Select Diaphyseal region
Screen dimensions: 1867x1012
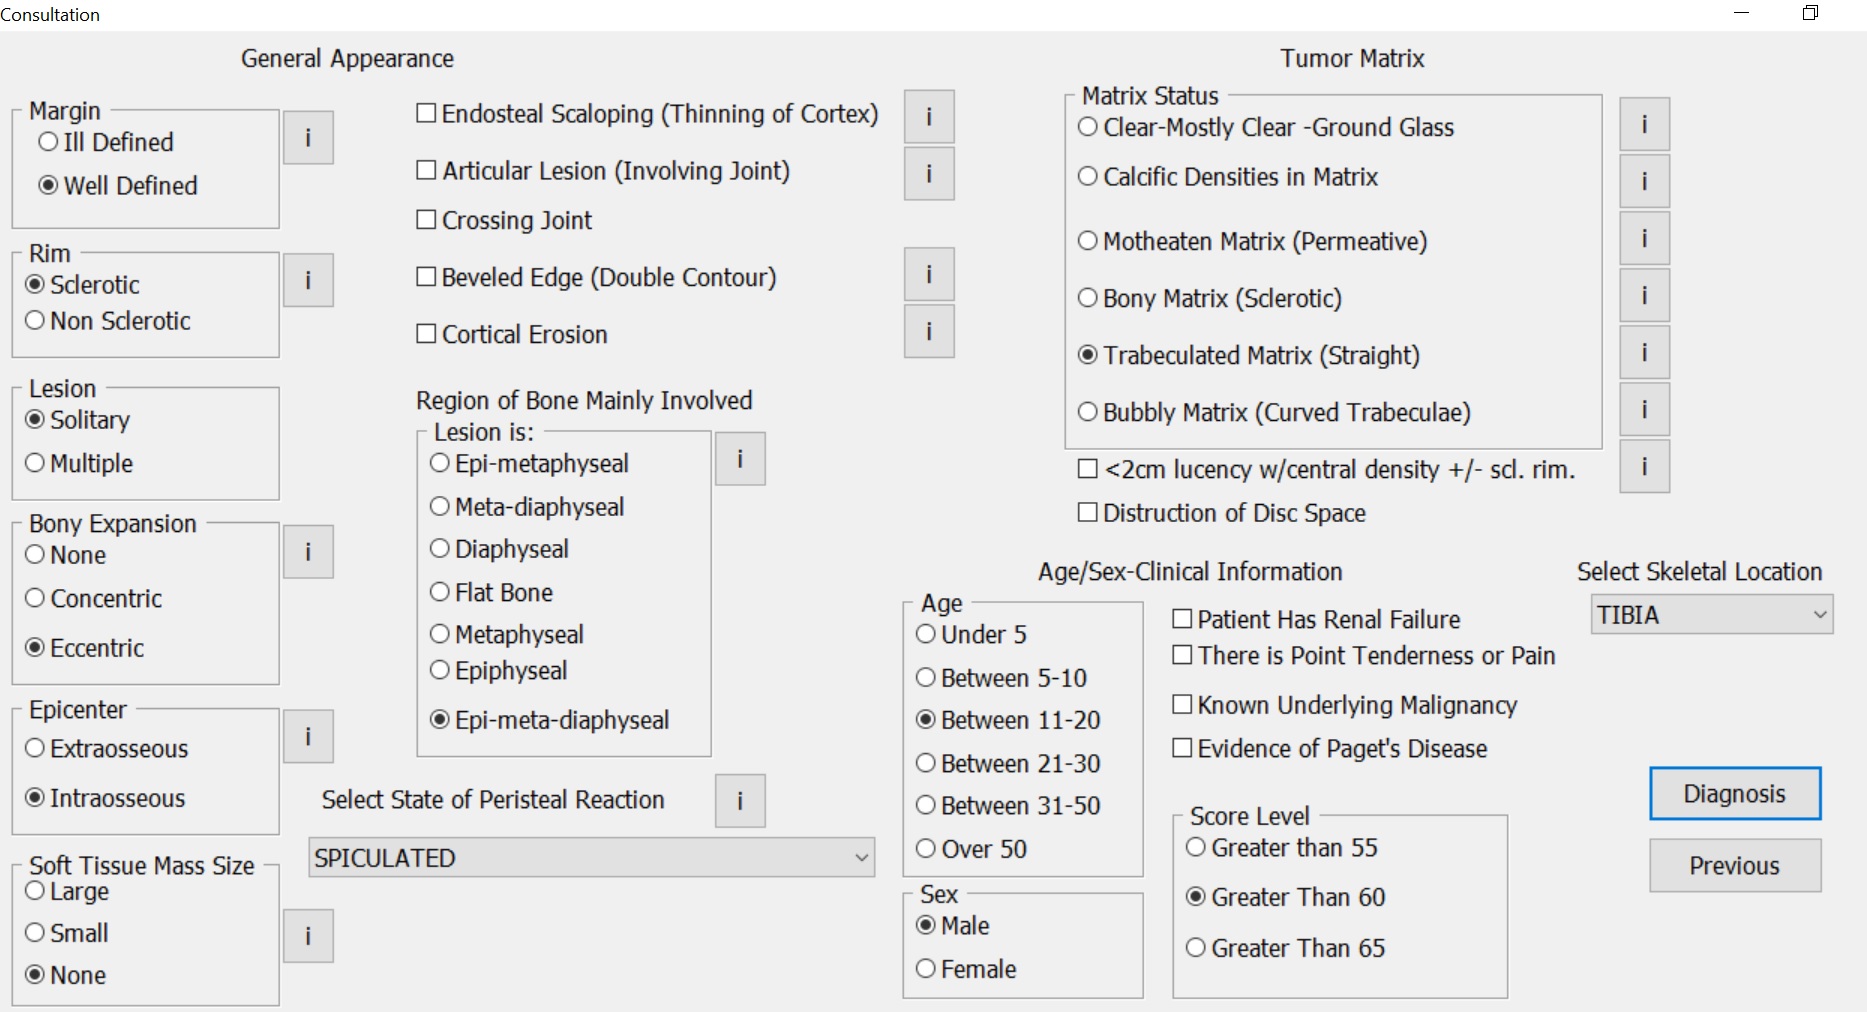[x=499, y=548]
